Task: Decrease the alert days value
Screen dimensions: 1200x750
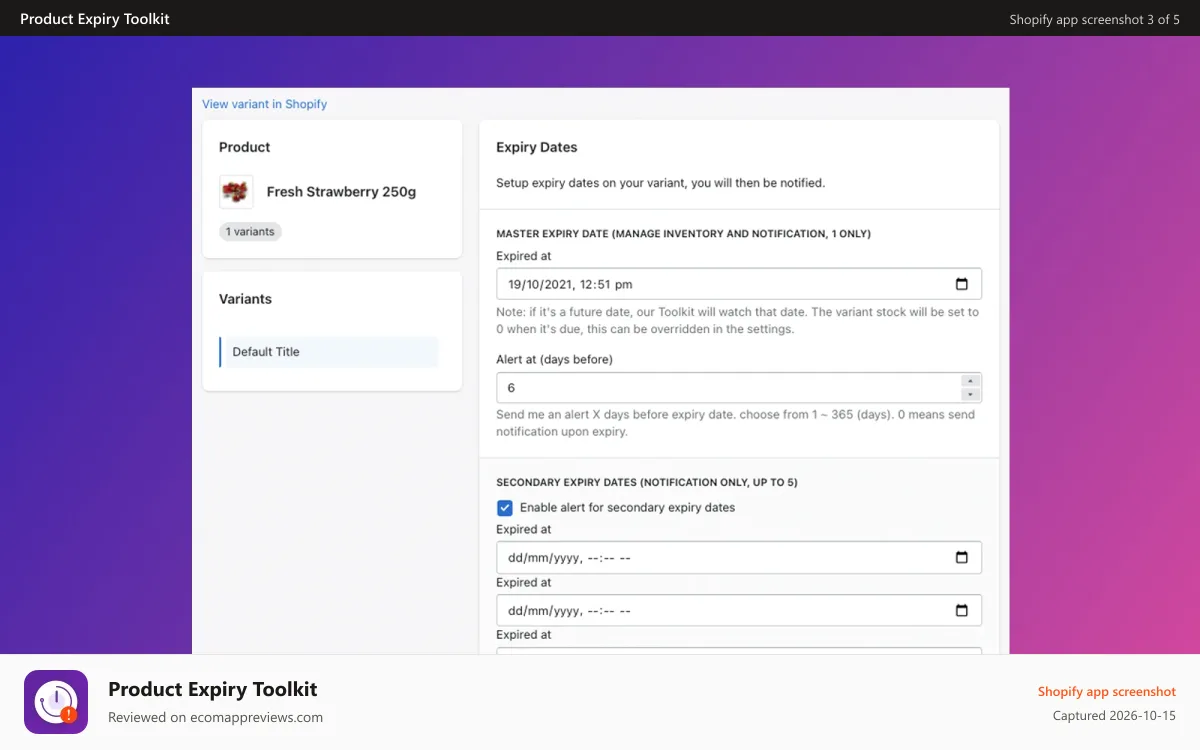Action: tap(970, 395)
